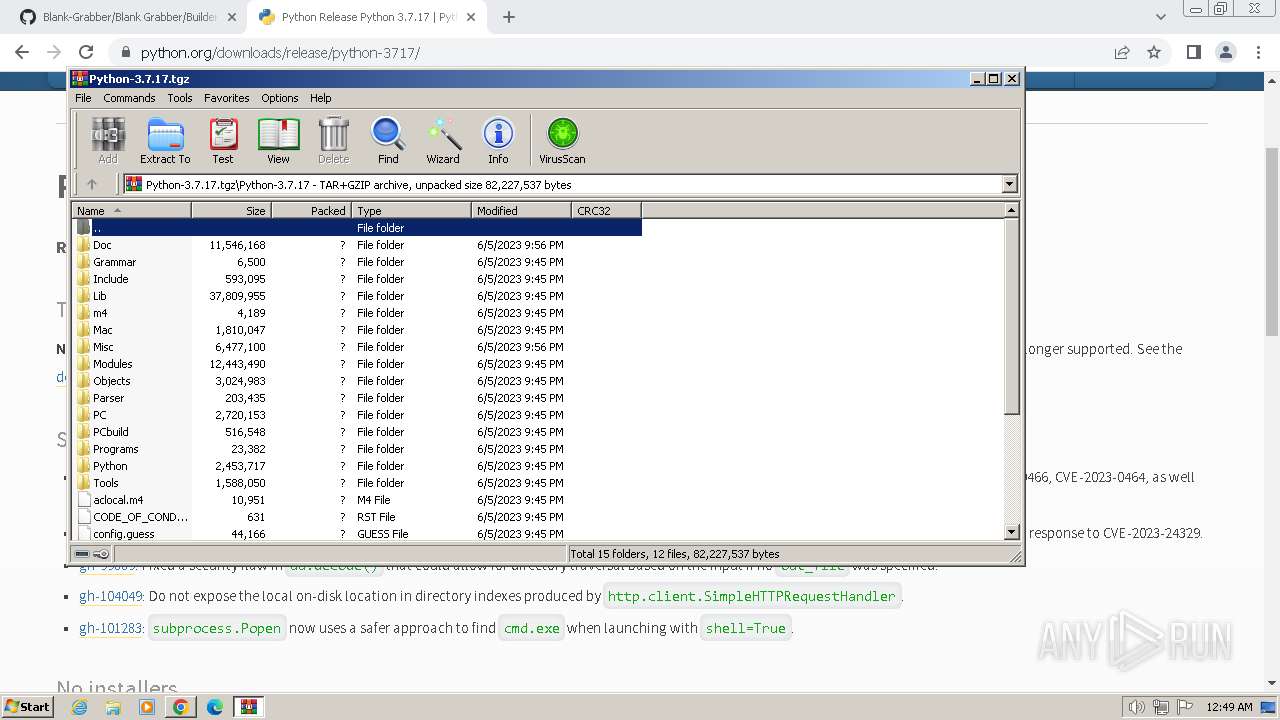Select the Doc folder
The width and height of the screenshot is (1280, 720).
357,245
